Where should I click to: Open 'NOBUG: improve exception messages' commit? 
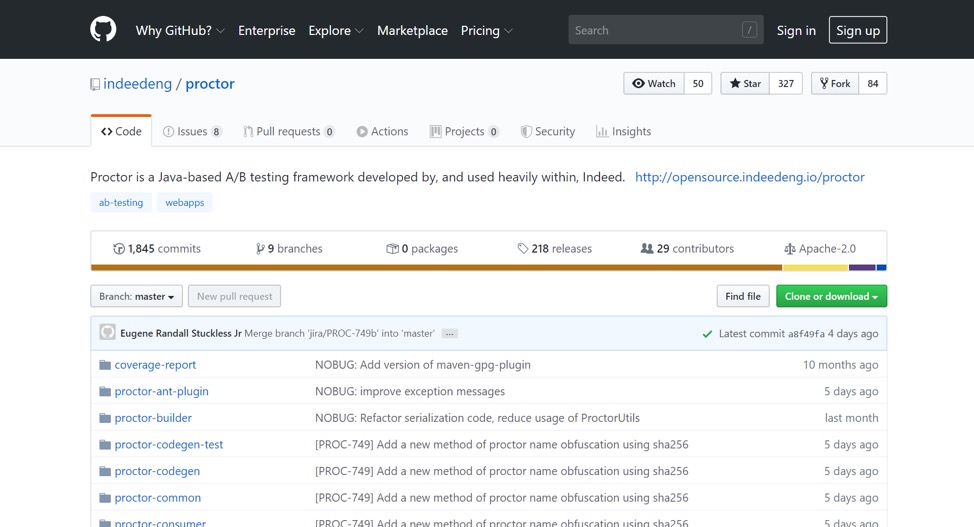tap(410, 392)
